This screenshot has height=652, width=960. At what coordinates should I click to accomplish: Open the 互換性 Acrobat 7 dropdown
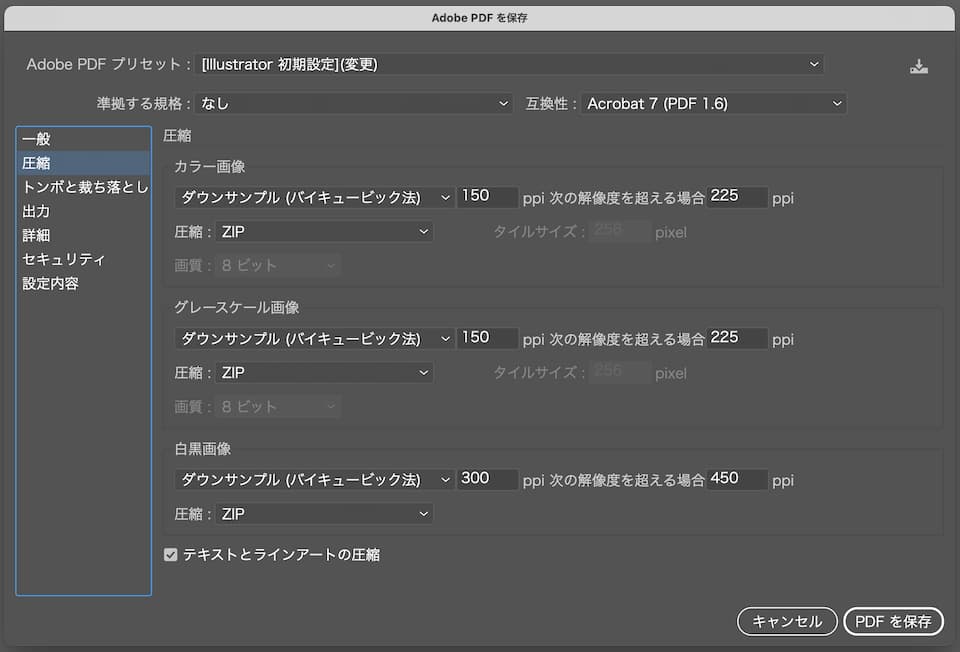point(714,104)
